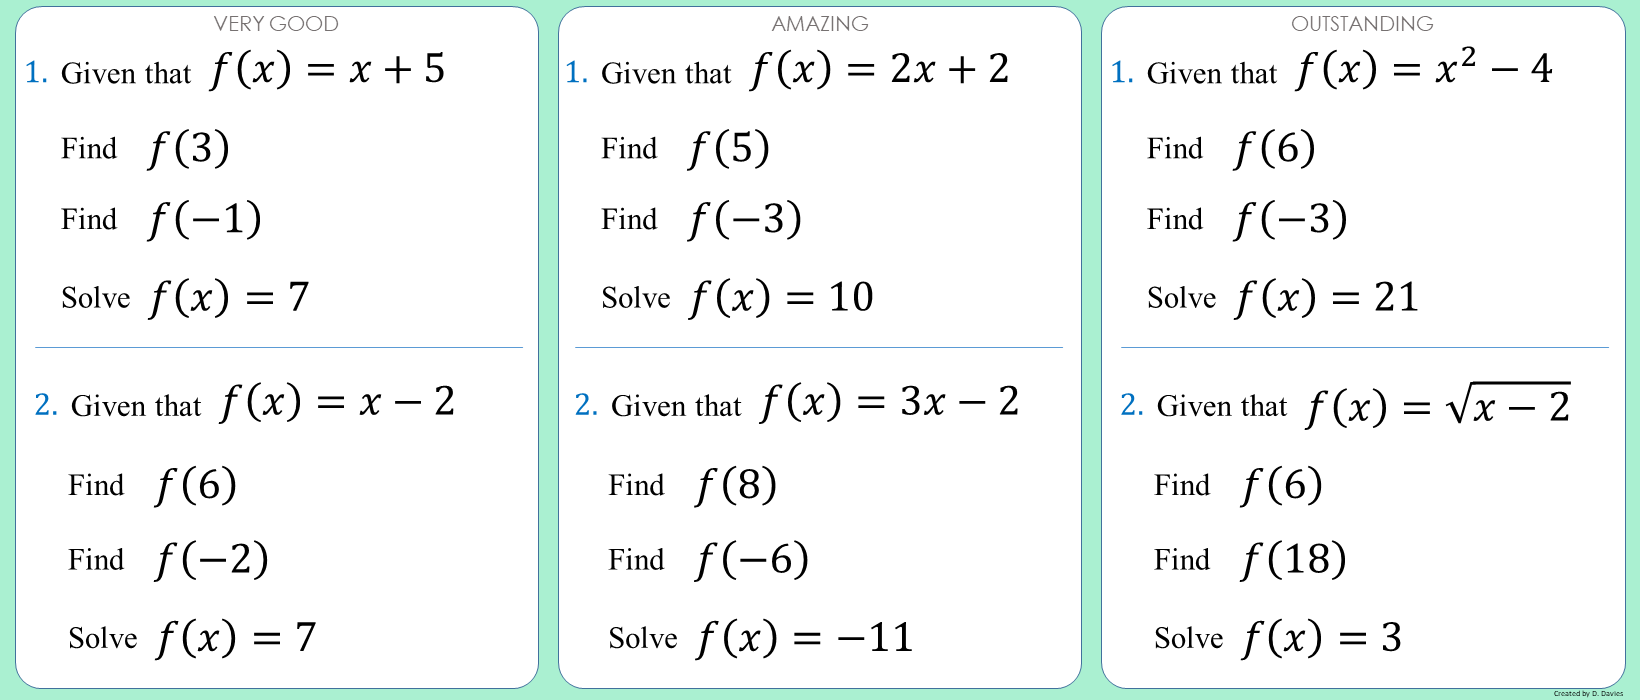Click the AMAZING heading
The height and width of the screenshot is (700, 1640).
(x=820, y=23)
